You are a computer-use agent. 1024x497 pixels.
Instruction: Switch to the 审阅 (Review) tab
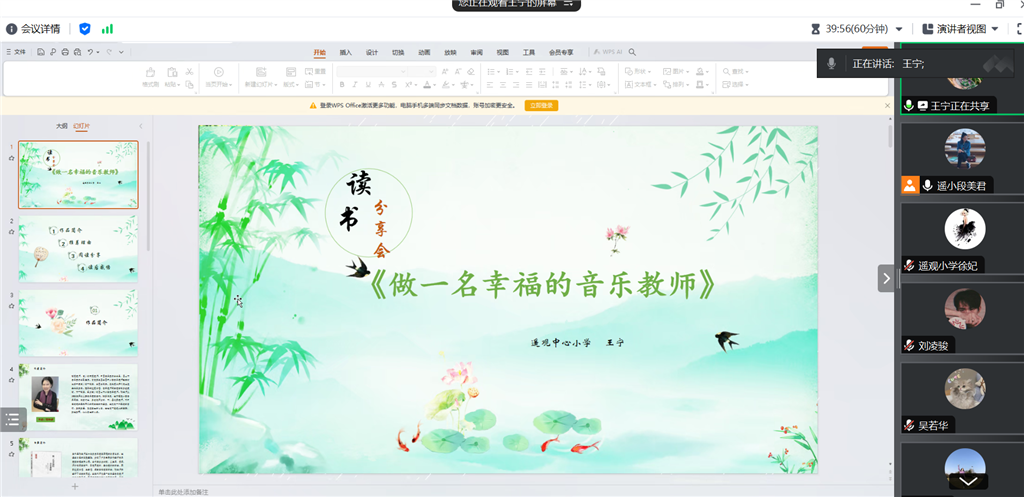pos(477,52)
